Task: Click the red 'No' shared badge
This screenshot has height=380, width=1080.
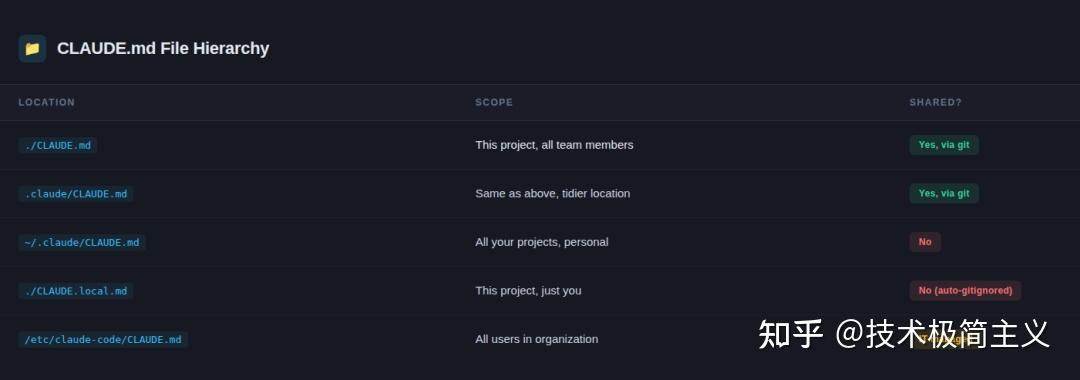Action: 925,242
